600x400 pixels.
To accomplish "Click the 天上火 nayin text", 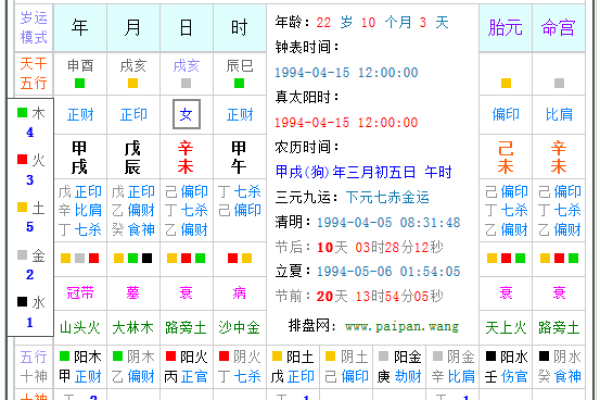I will [505, 328].
